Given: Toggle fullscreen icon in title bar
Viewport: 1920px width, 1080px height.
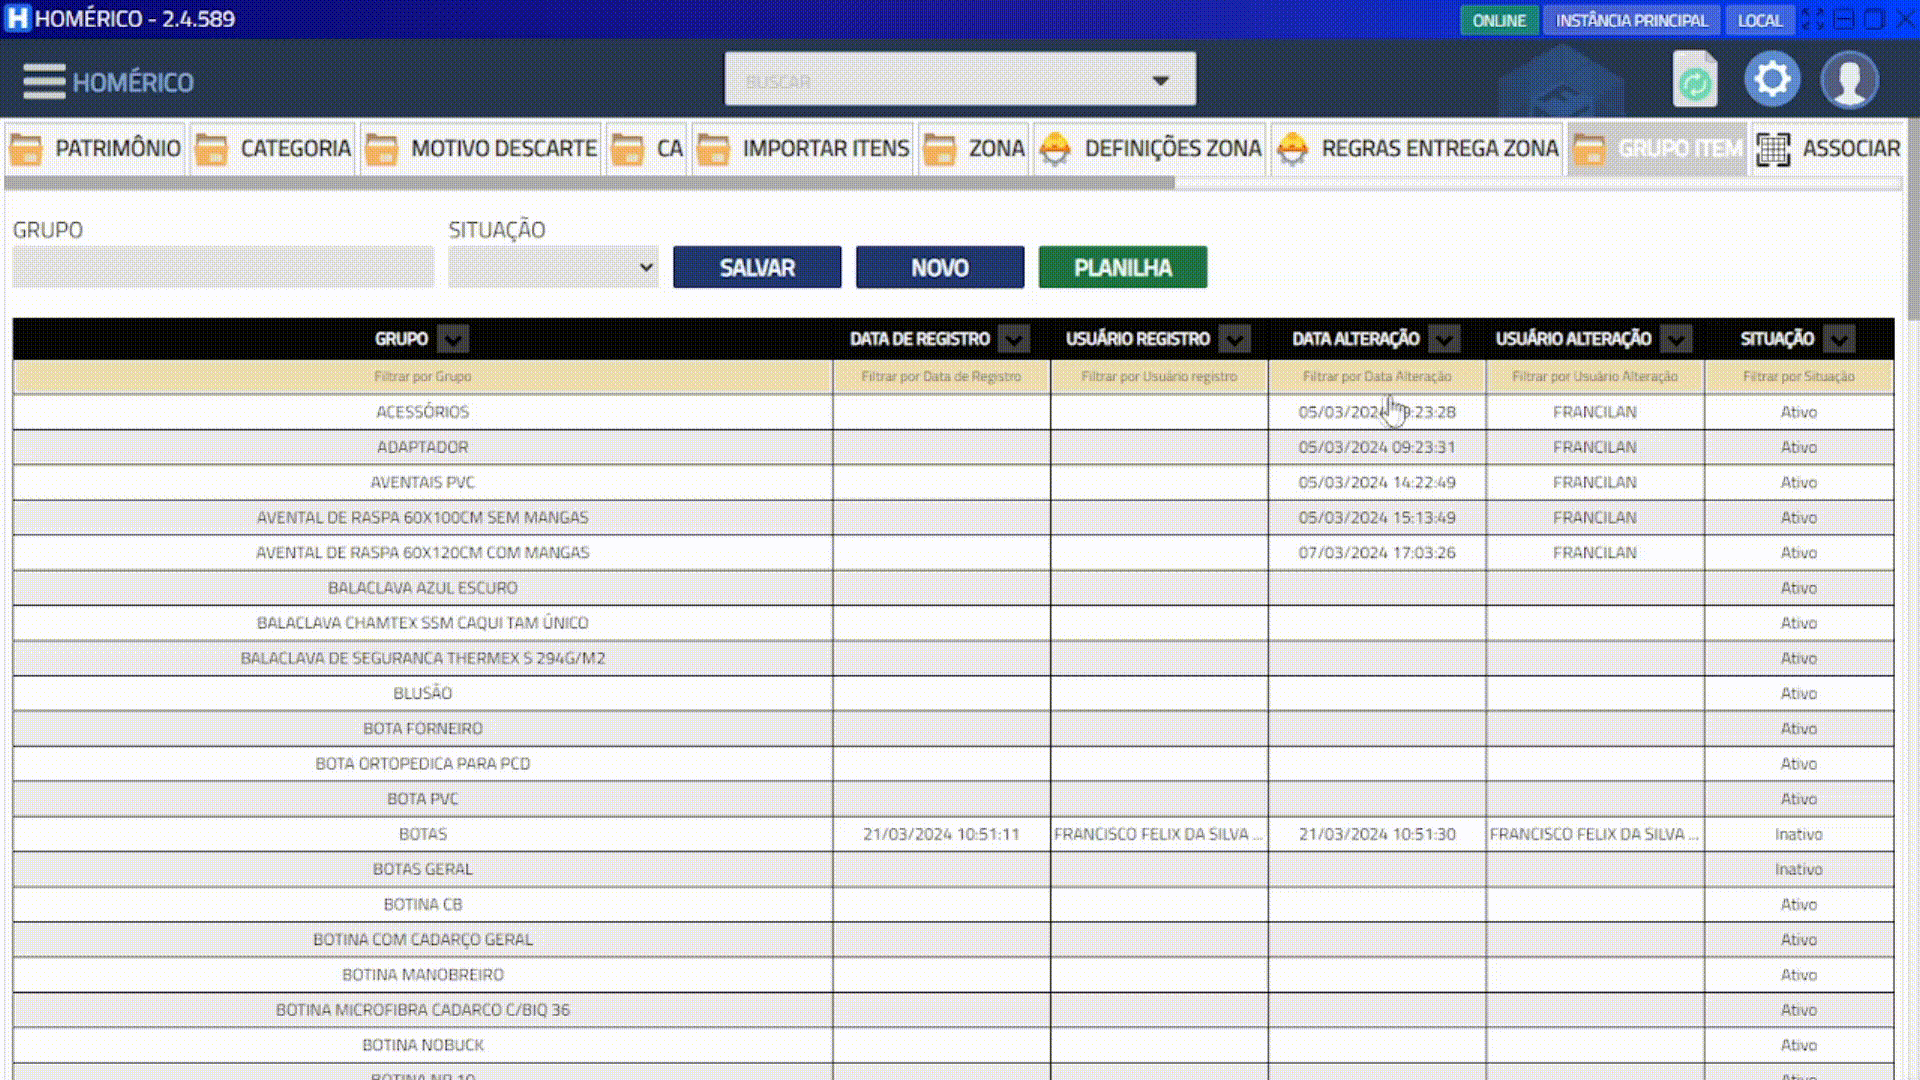Looking at the screenshot, I should (x=1812, y=19).
